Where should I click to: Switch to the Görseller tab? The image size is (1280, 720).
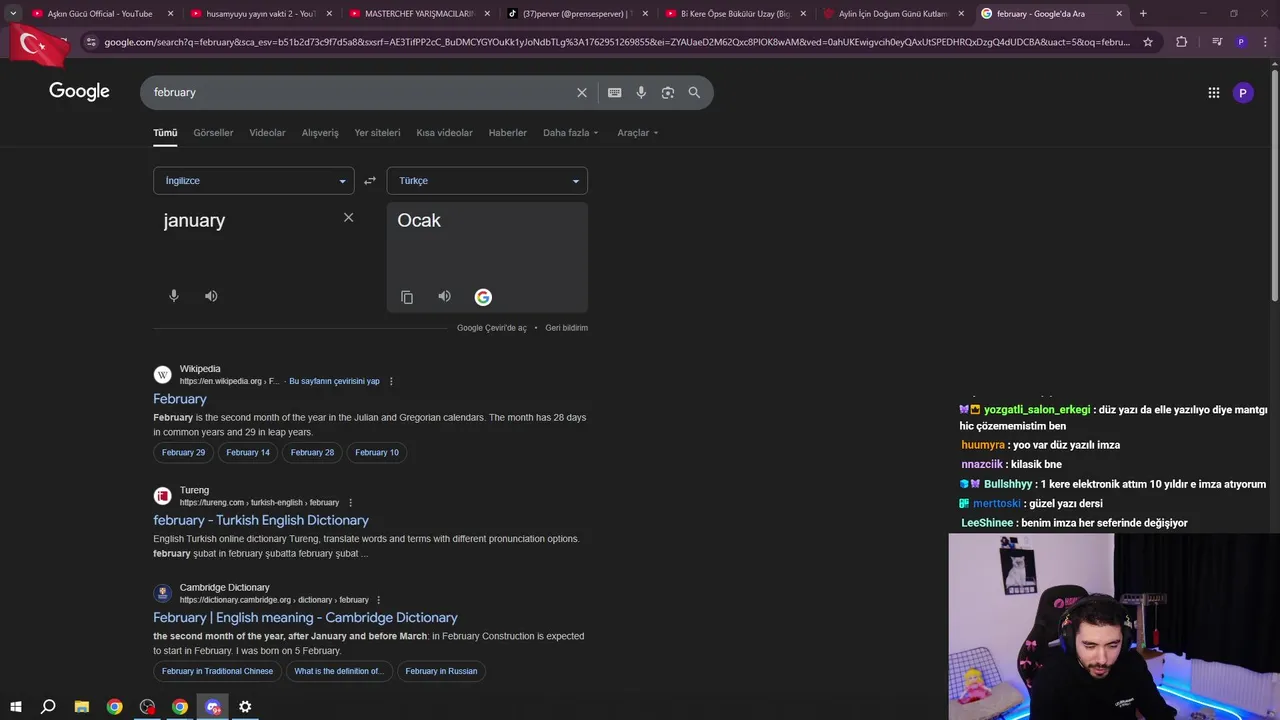tap(213, 133)
